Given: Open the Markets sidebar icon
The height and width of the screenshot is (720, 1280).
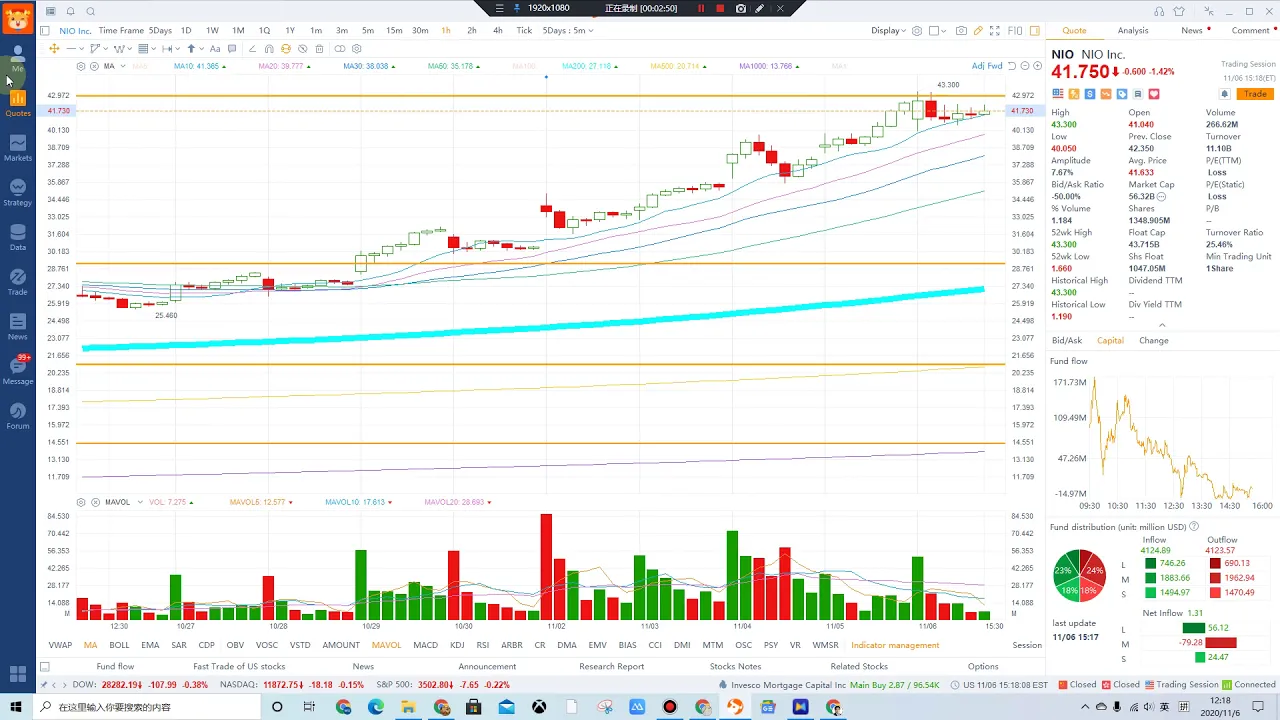Looking at the screenshot, I should click(18, 148).
